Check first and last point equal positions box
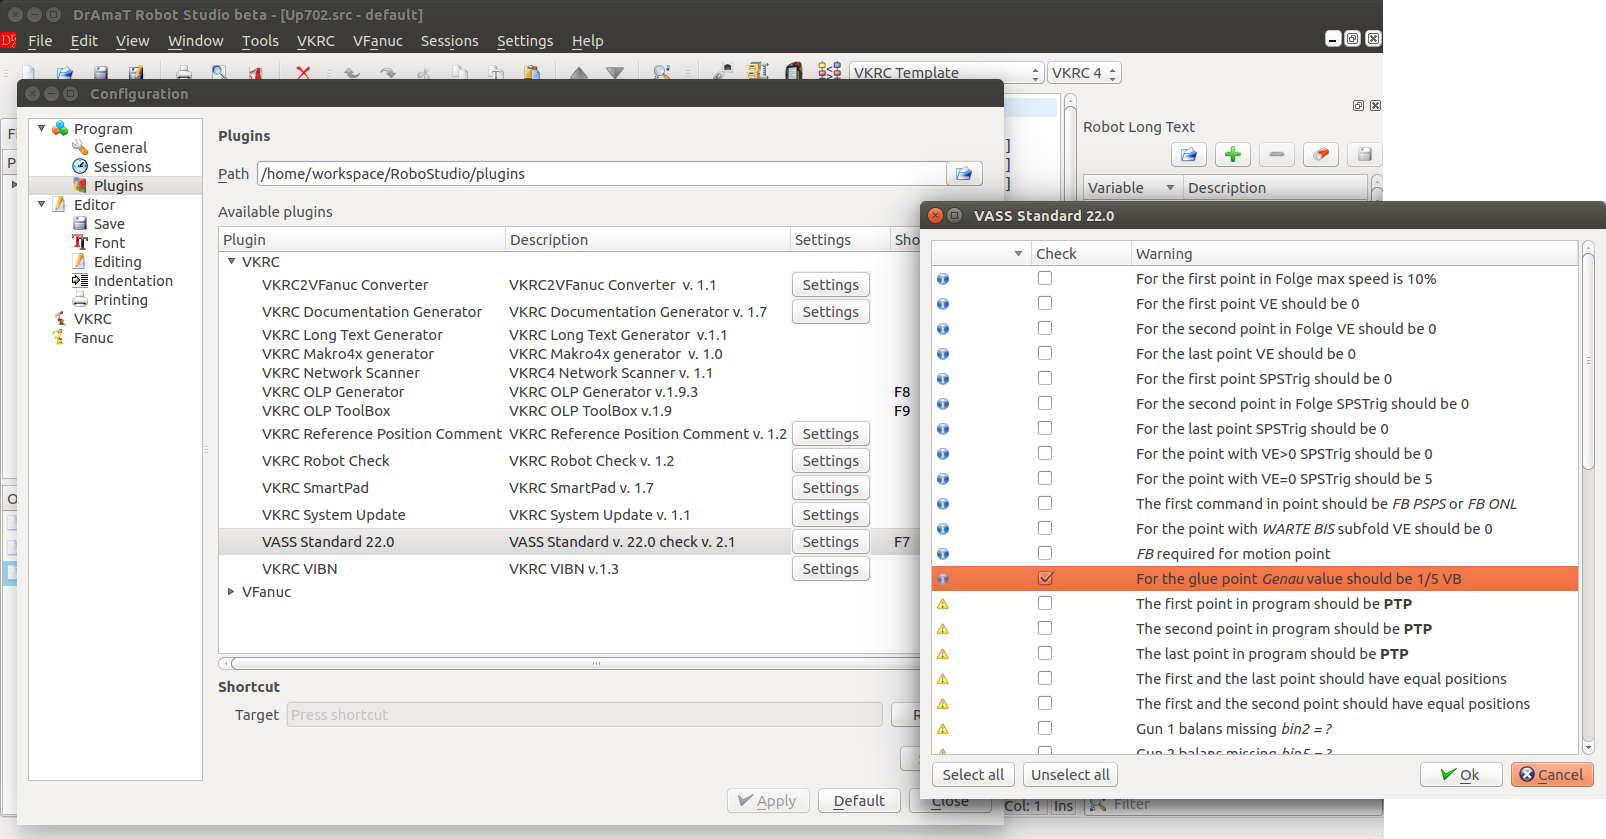Screen dimensions: 1606x839 coord(1045,678)
